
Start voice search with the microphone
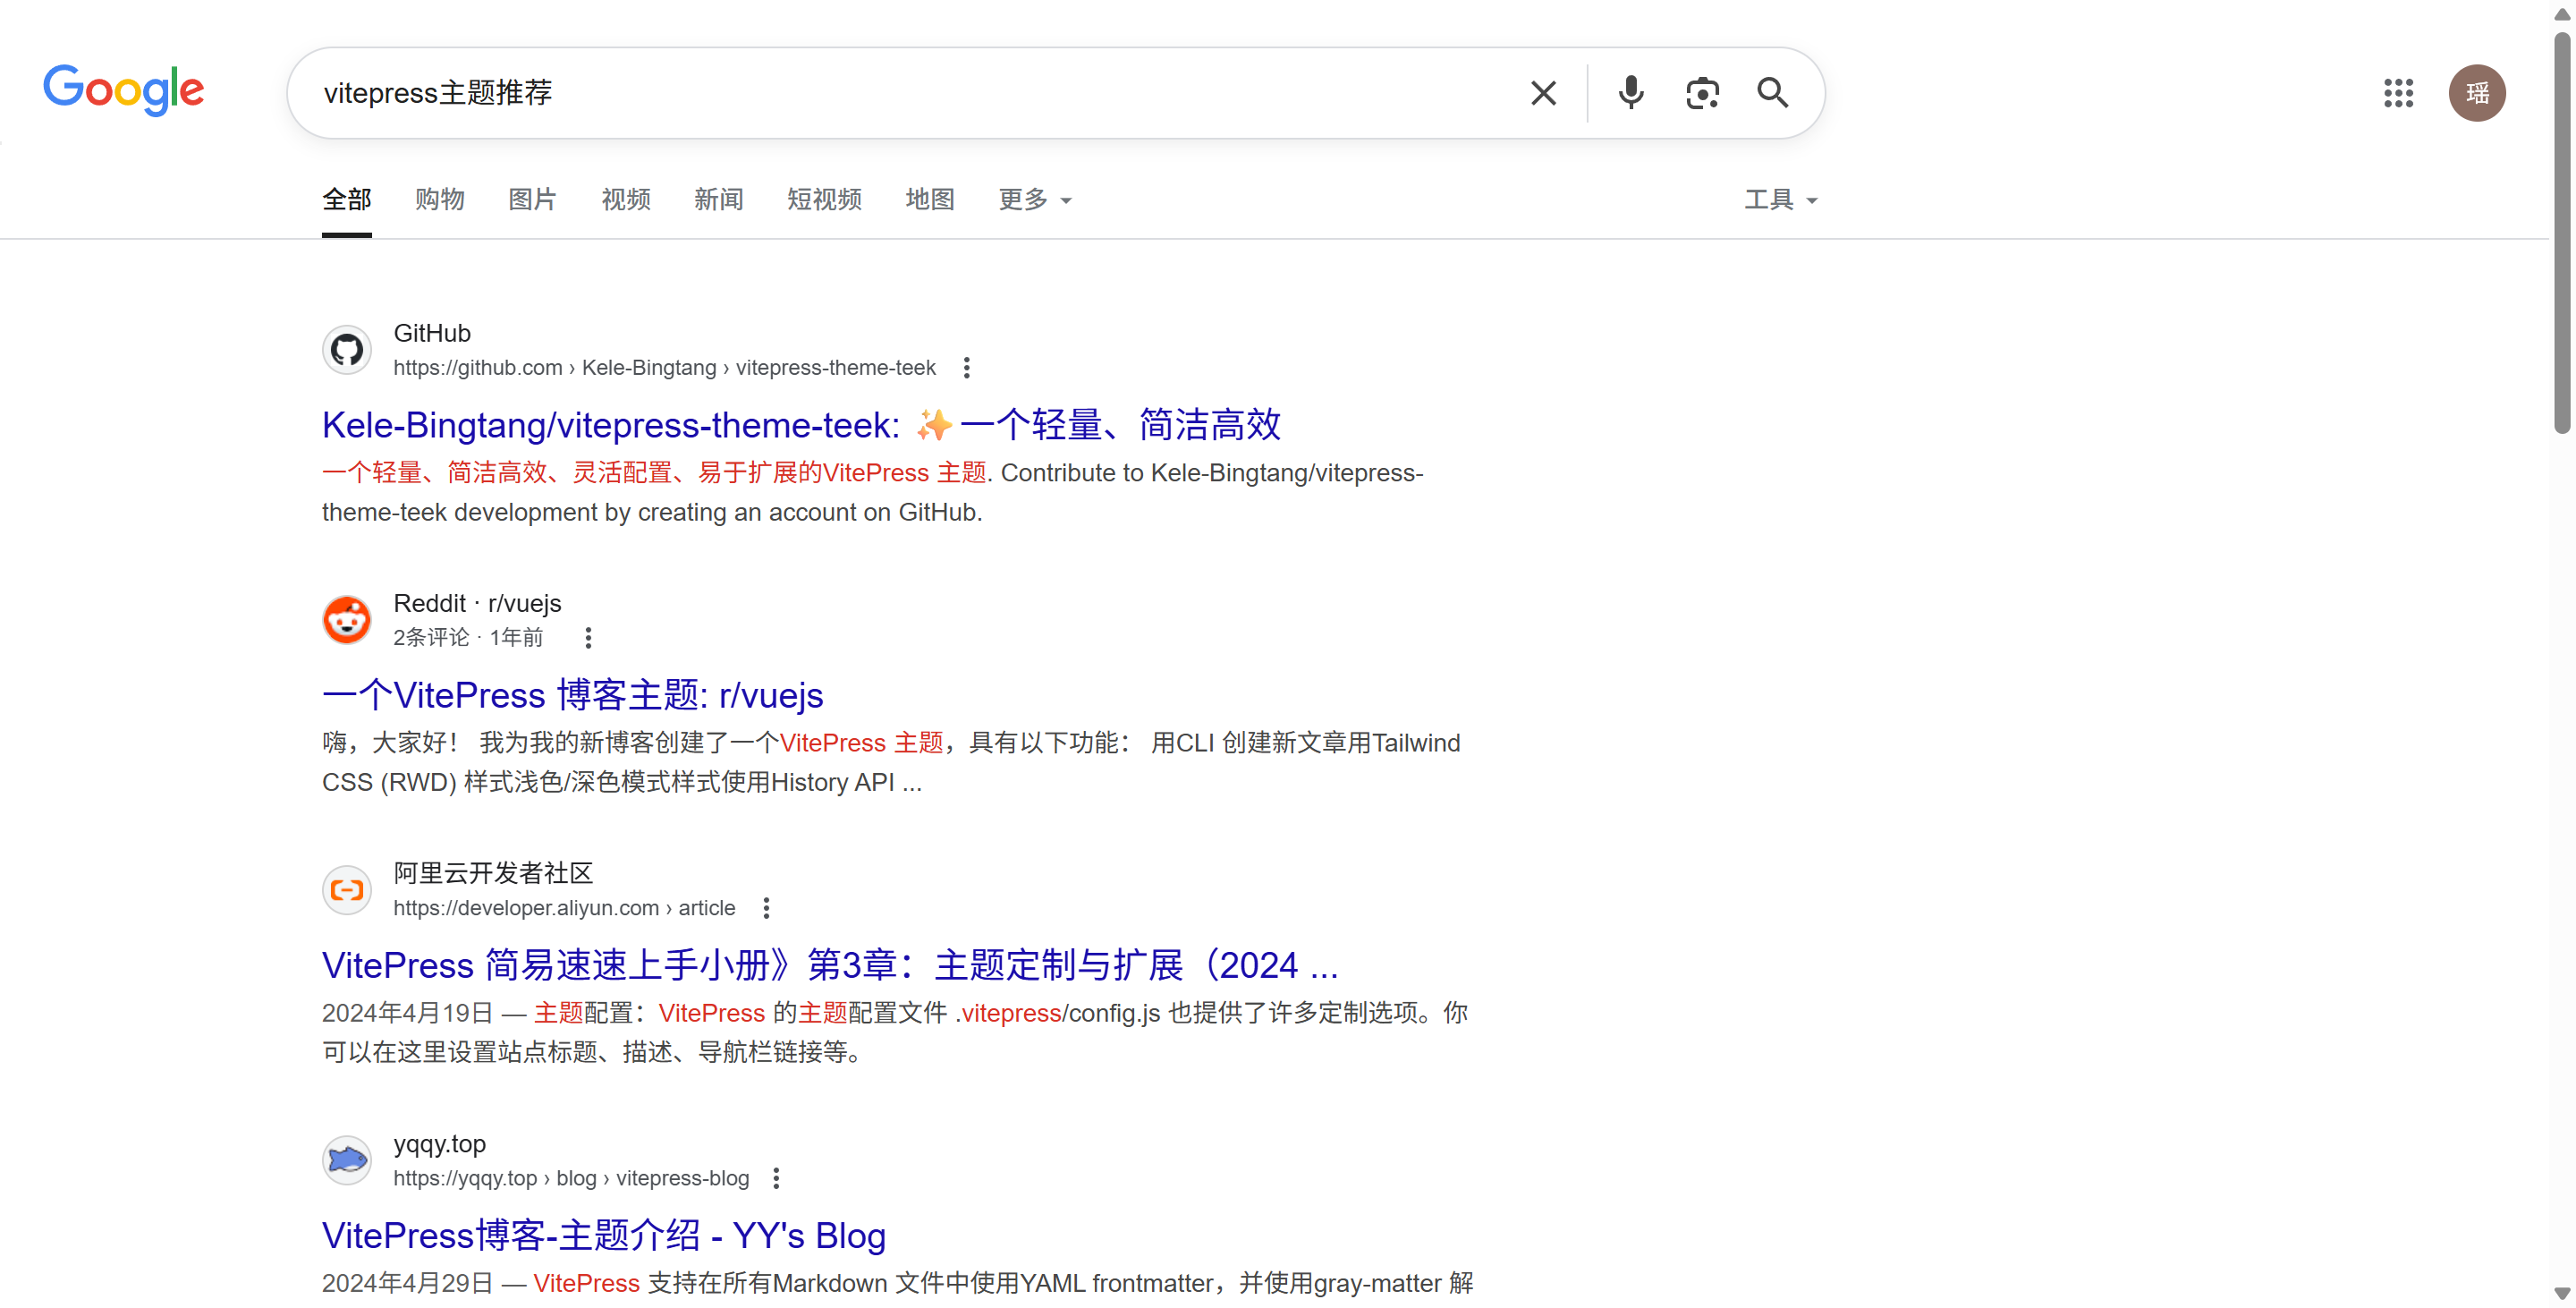pyautogui.click(x=1631, y=93)
